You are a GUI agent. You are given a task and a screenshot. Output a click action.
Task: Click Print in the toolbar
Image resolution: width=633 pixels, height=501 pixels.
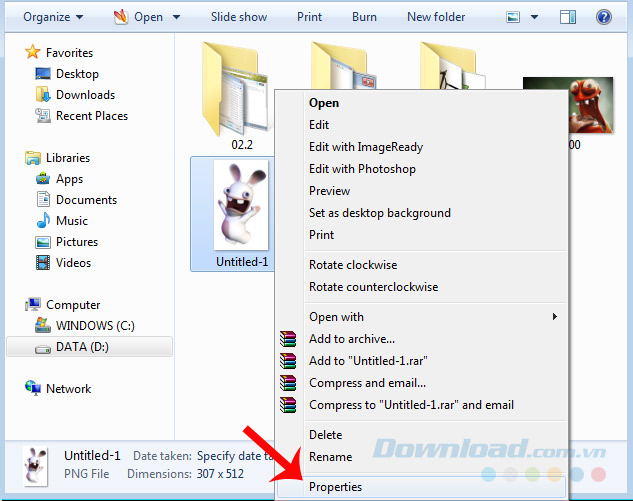click(309, 17)
